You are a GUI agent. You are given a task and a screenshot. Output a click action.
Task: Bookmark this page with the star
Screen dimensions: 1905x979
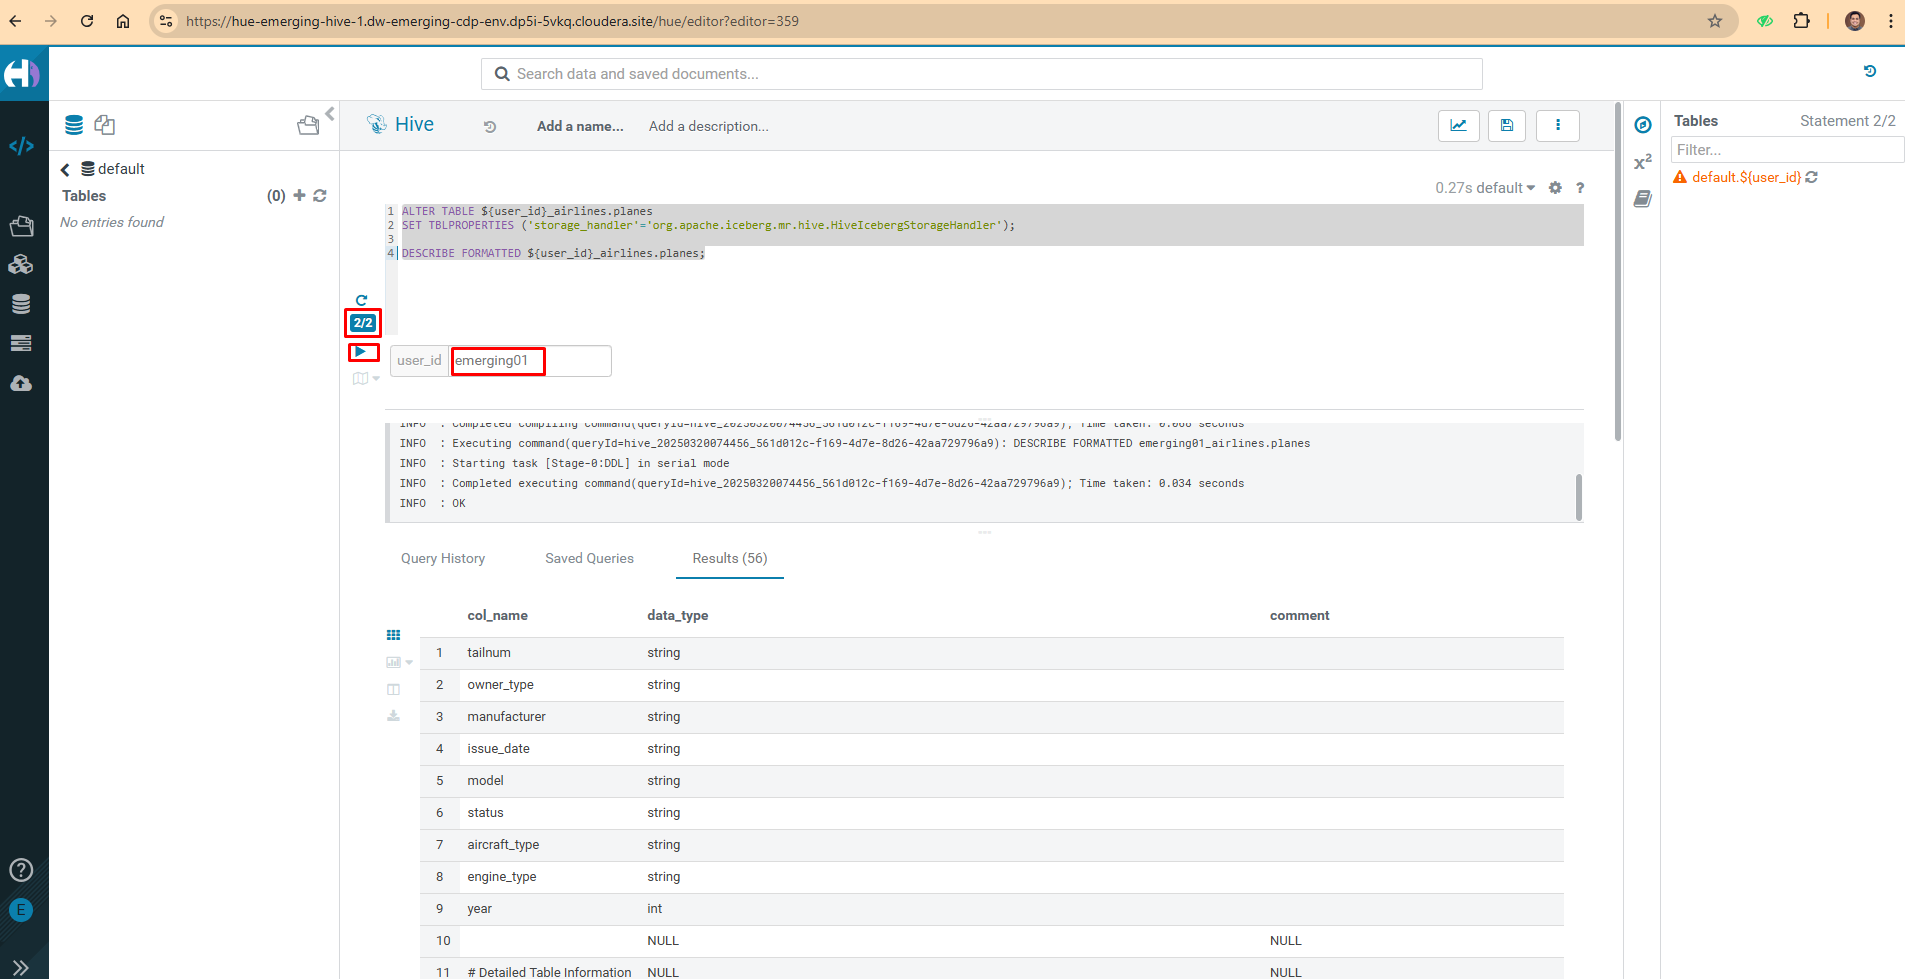pos(1715,21)
